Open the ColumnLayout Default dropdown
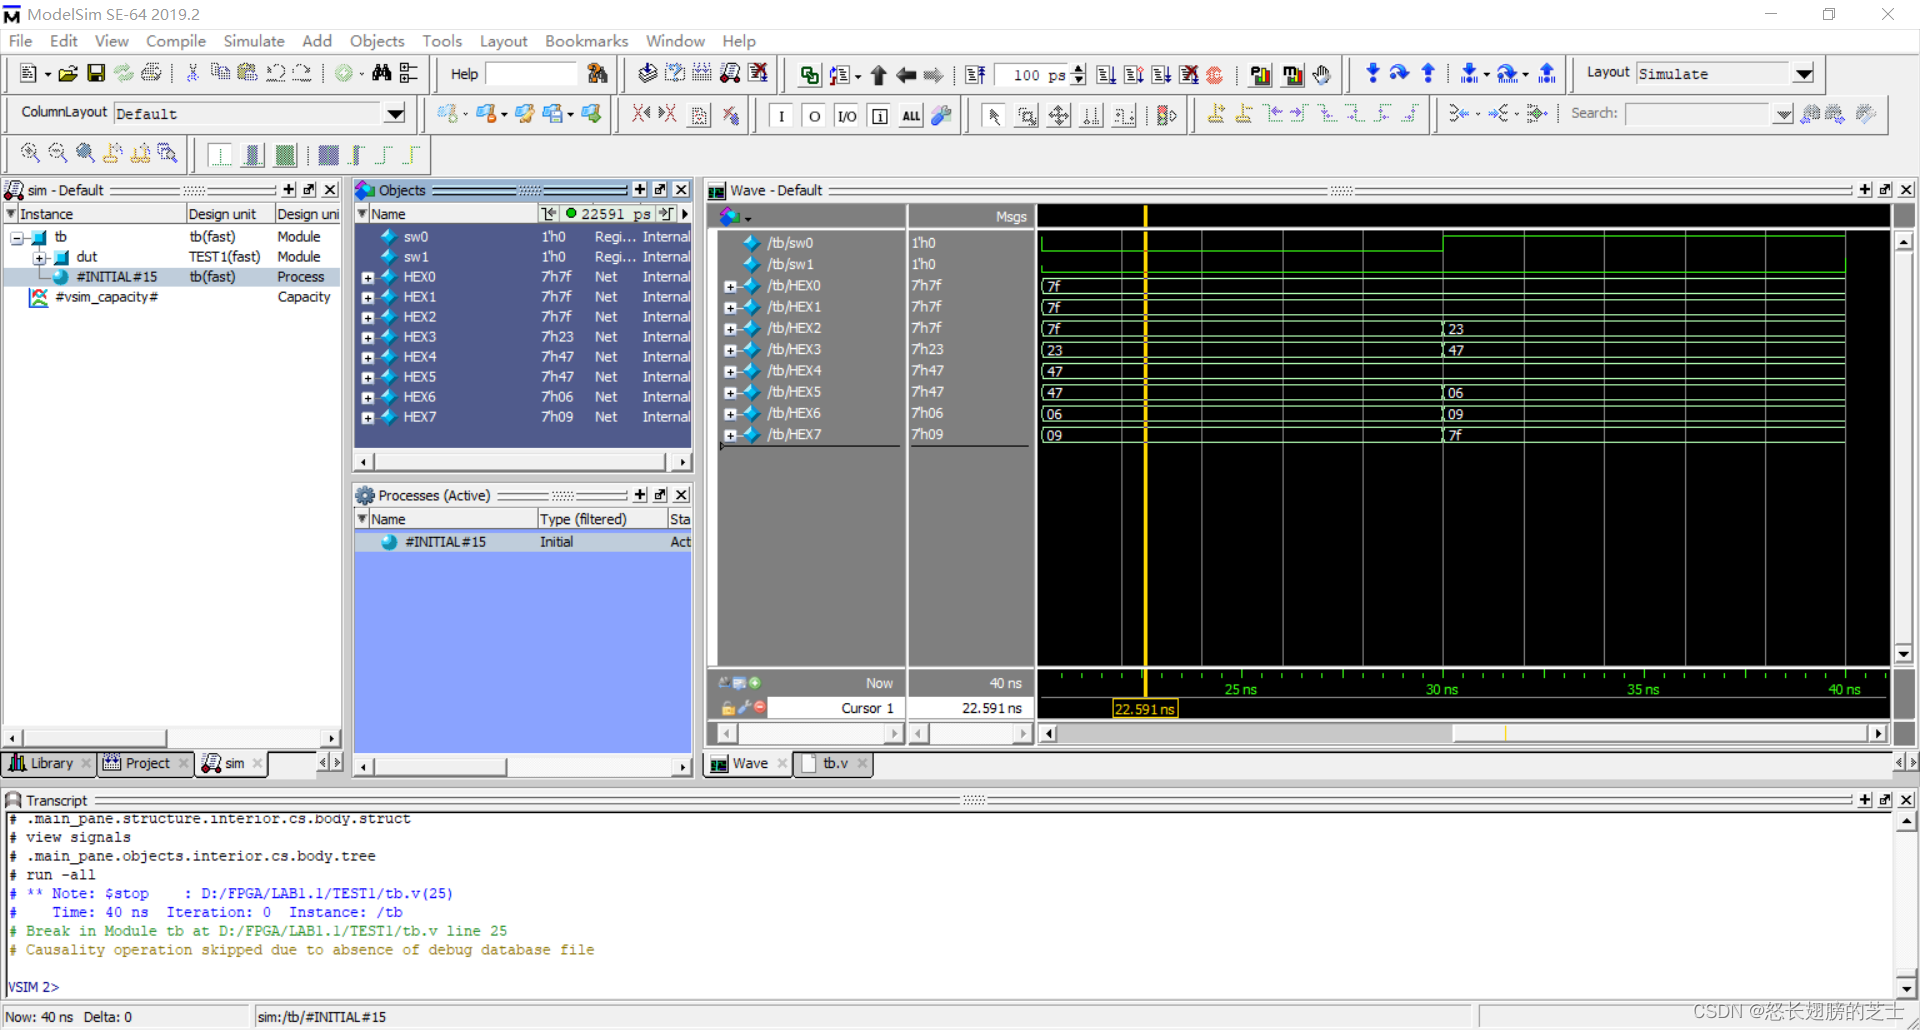Image resolution: width=1920 pixels, height=1030 pixels. pos(395,114)
